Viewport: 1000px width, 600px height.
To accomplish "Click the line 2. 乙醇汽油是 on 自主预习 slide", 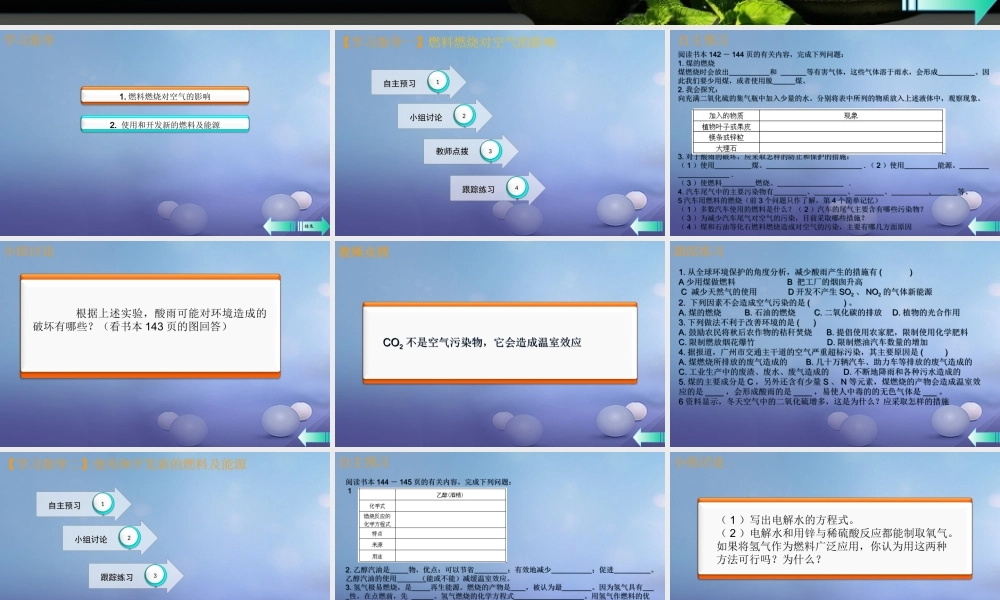I will click(x=499, y=570).
